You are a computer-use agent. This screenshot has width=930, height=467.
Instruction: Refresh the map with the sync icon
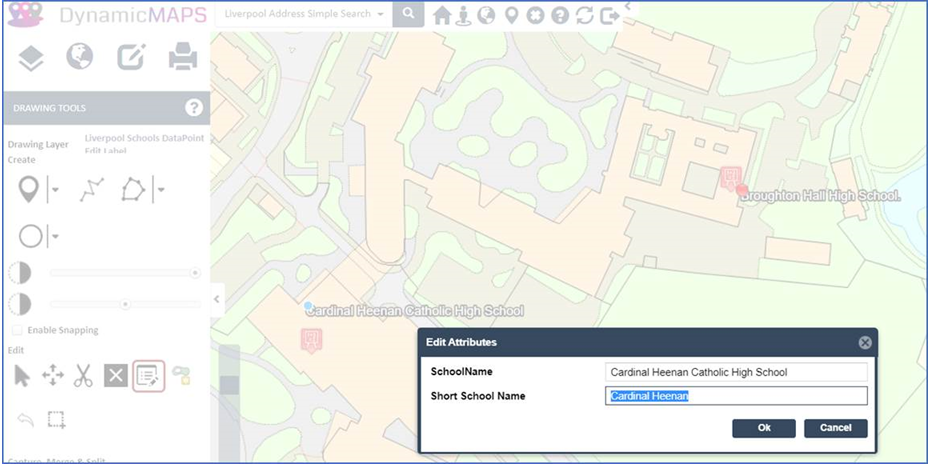584,15
